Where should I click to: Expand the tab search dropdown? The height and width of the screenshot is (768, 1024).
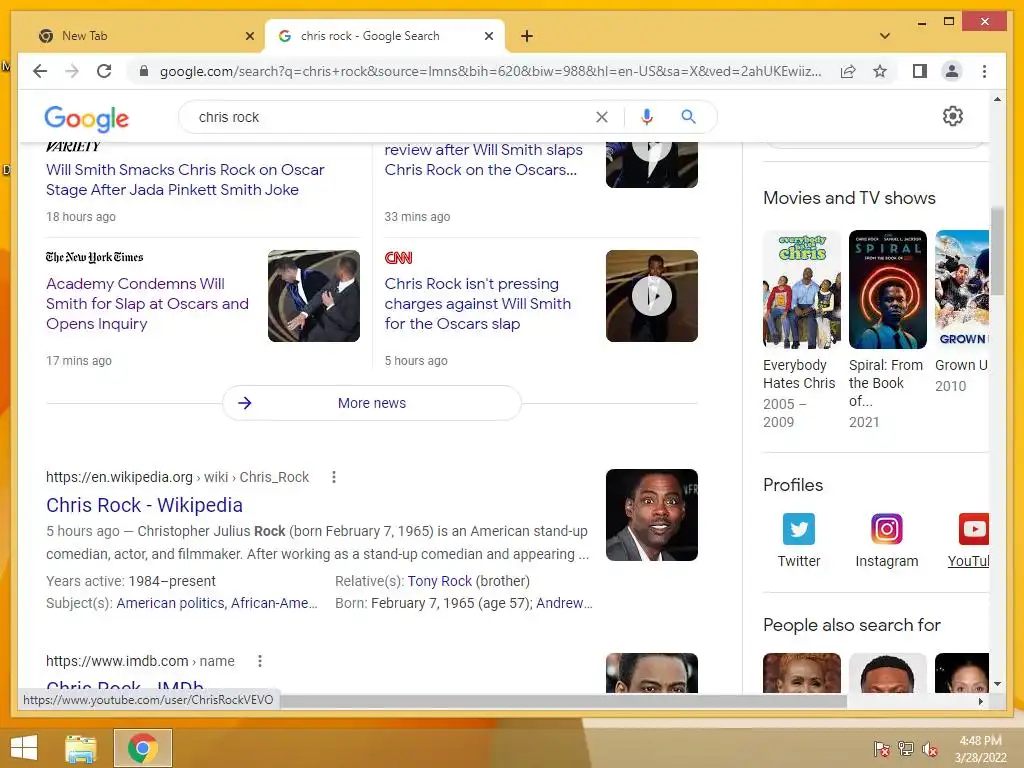click(x=885, y=36)
